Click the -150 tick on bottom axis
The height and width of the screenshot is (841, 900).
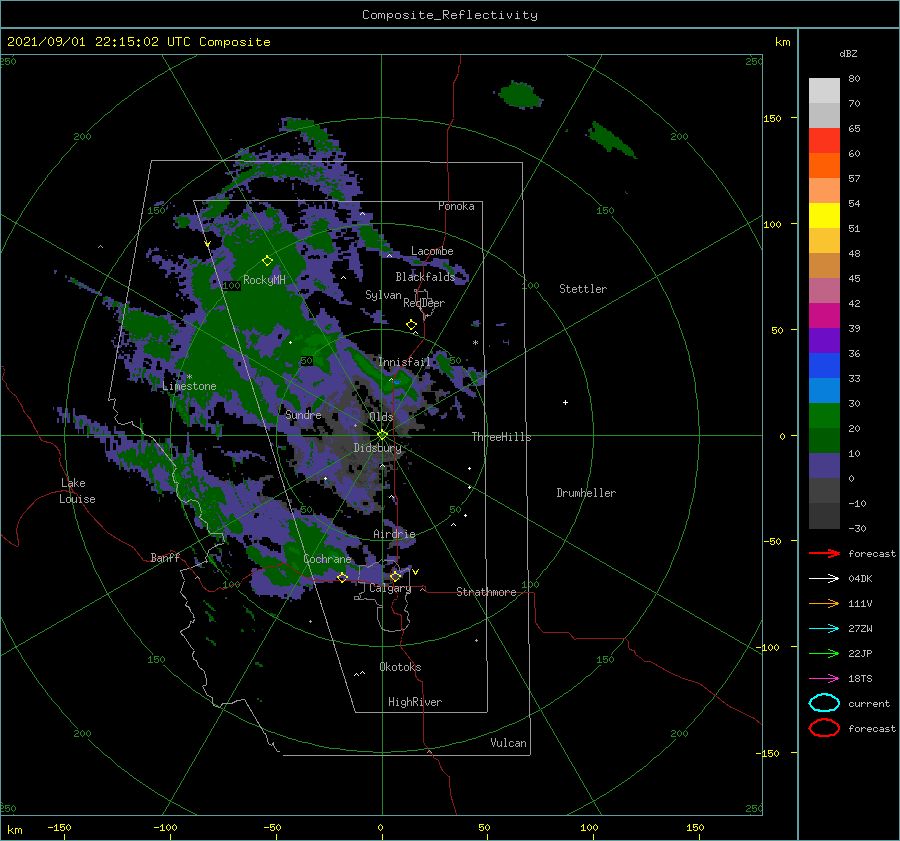(59, 827)
